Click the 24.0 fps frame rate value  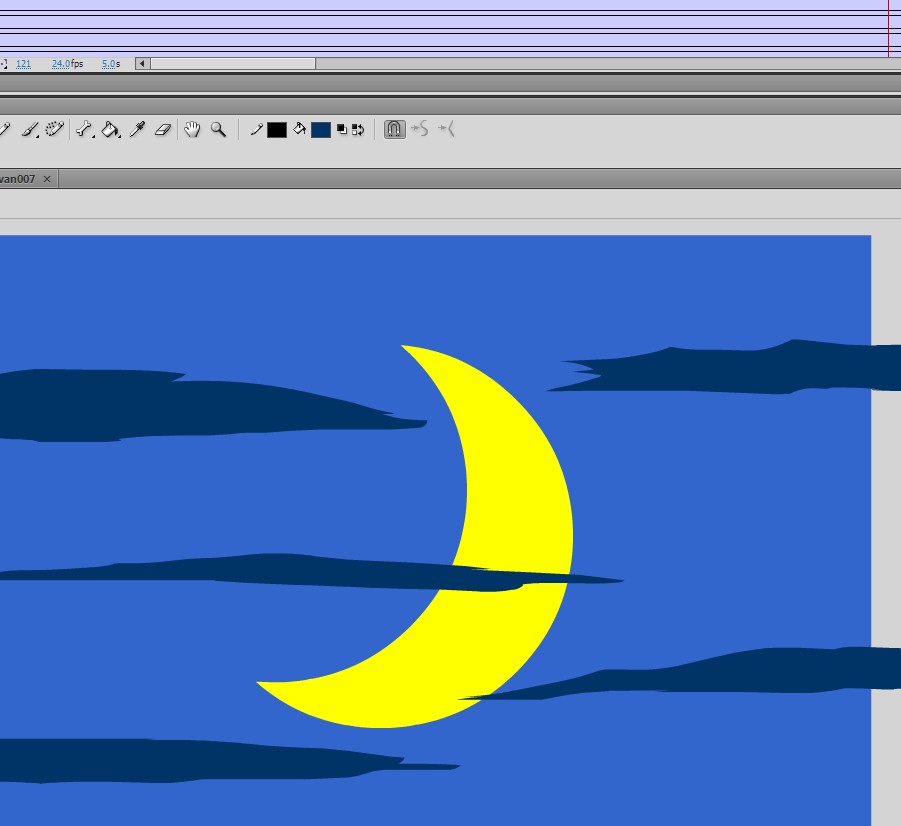coord(61,64)
